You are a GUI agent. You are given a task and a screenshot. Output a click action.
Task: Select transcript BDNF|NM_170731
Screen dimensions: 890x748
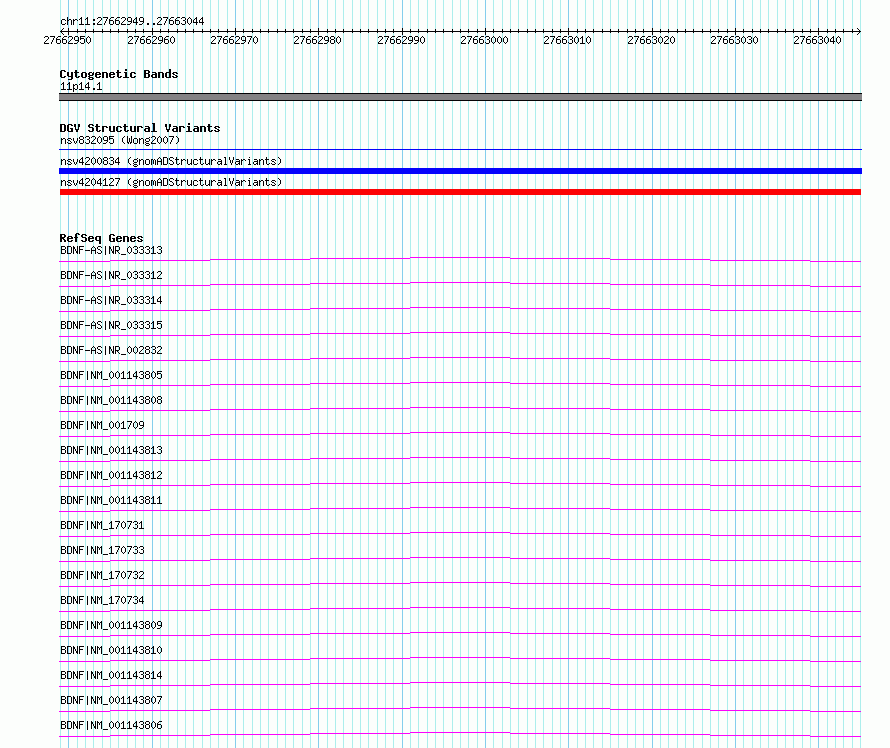[102, 525]
